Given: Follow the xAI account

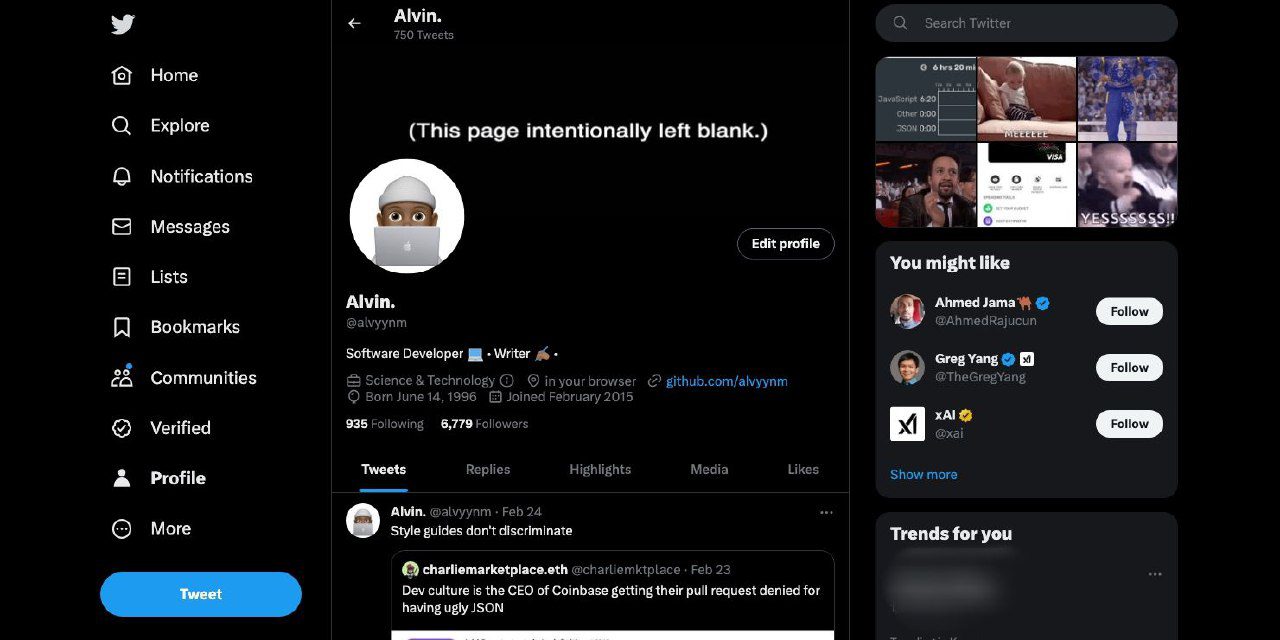Looking at the screenshot, I should (1129, 423).
